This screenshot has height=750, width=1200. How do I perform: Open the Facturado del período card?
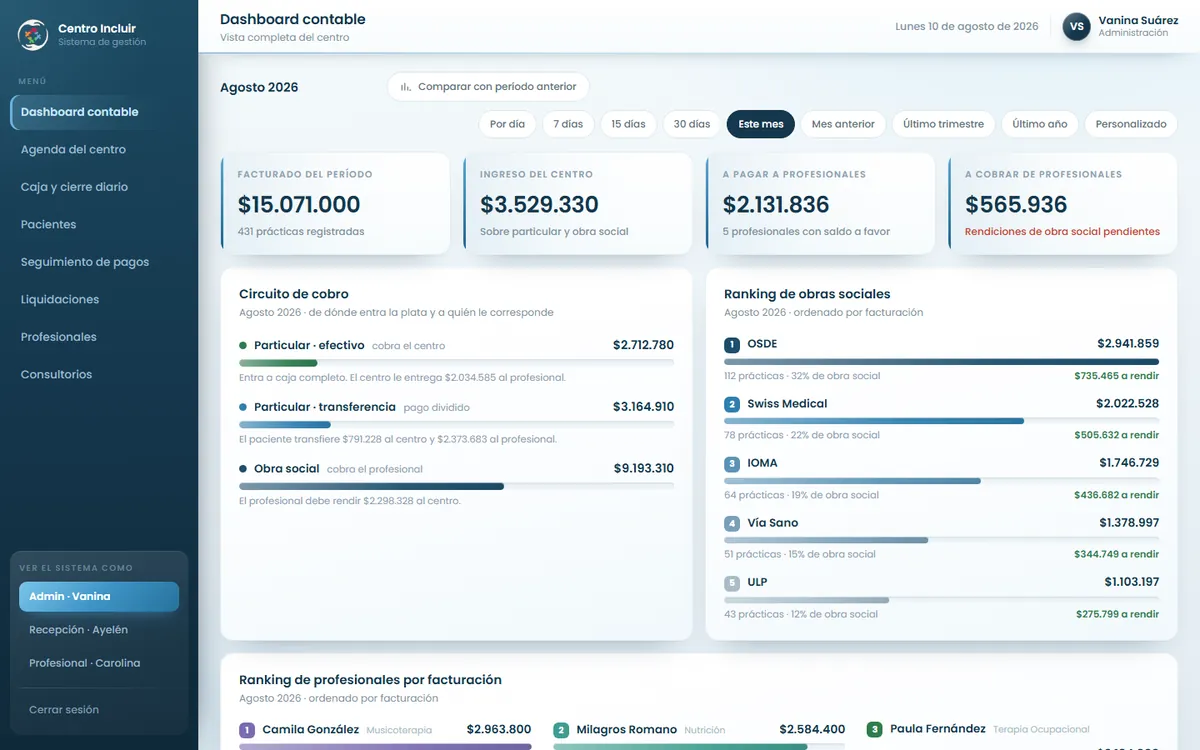pyautogui.click(x=335, y=203)
